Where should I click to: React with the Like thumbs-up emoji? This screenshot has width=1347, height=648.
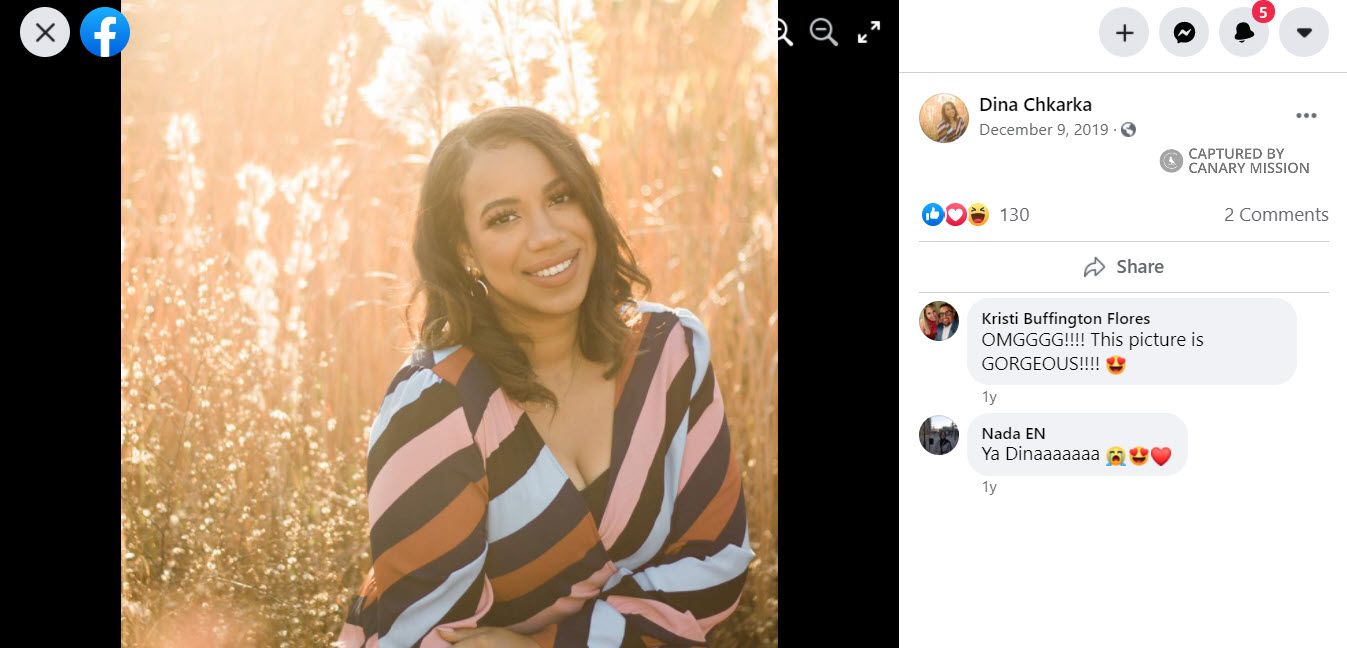[x=932, y=214]
